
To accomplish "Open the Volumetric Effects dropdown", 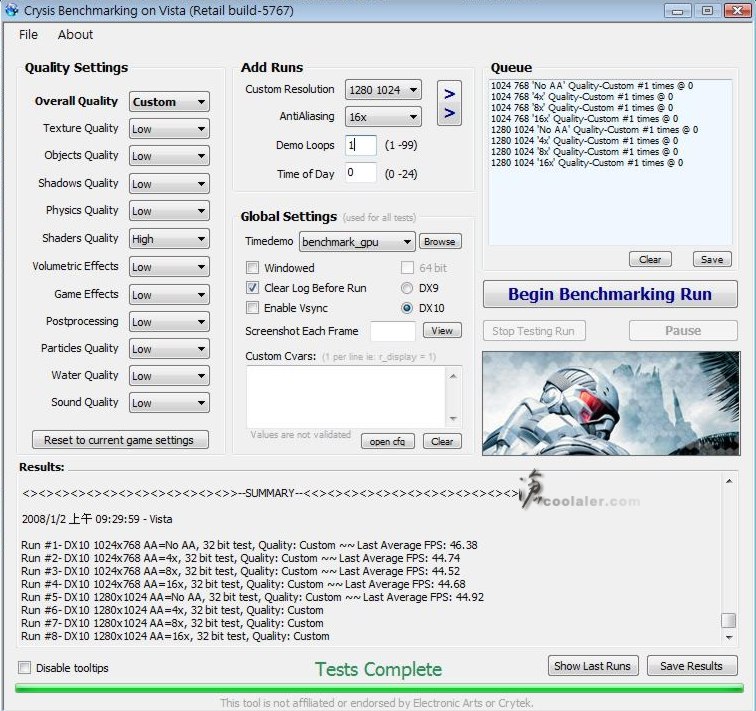I will 169,267.
